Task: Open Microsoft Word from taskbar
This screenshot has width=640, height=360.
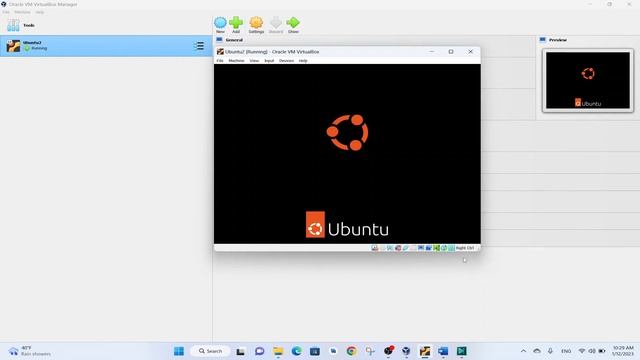Action: (443, 351)
